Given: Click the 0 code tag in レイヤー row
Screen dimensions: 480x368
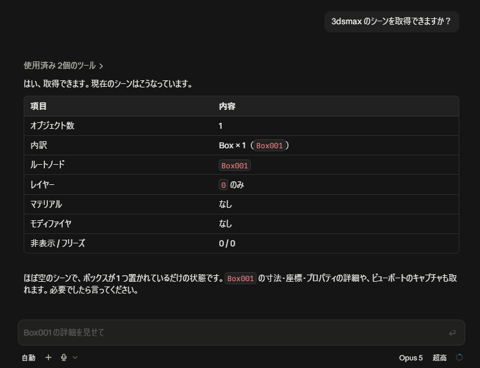Looking at the screenshot, I should [223, 185].
